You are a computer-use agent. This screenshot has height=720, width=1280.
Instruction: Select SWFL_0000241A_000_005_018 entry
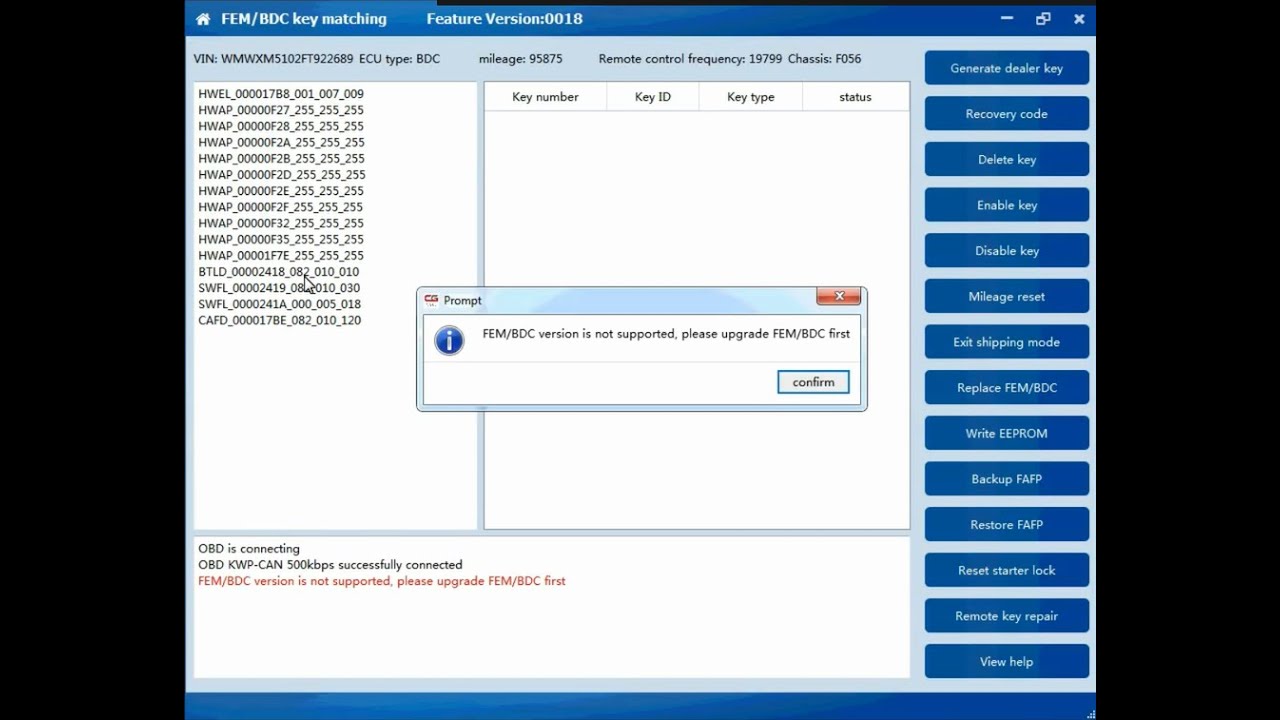tap(280, 304)
